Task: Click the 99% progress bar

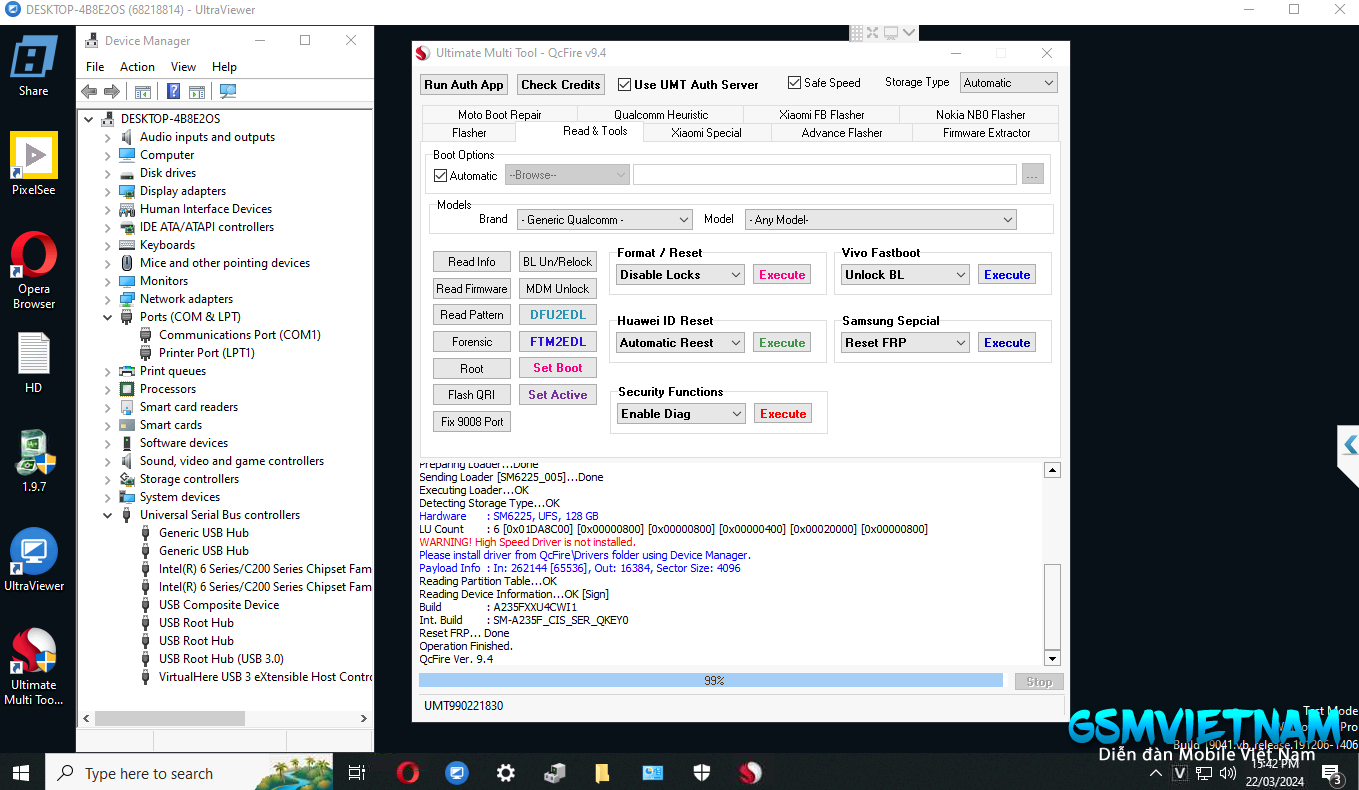Action: (711, 681)
